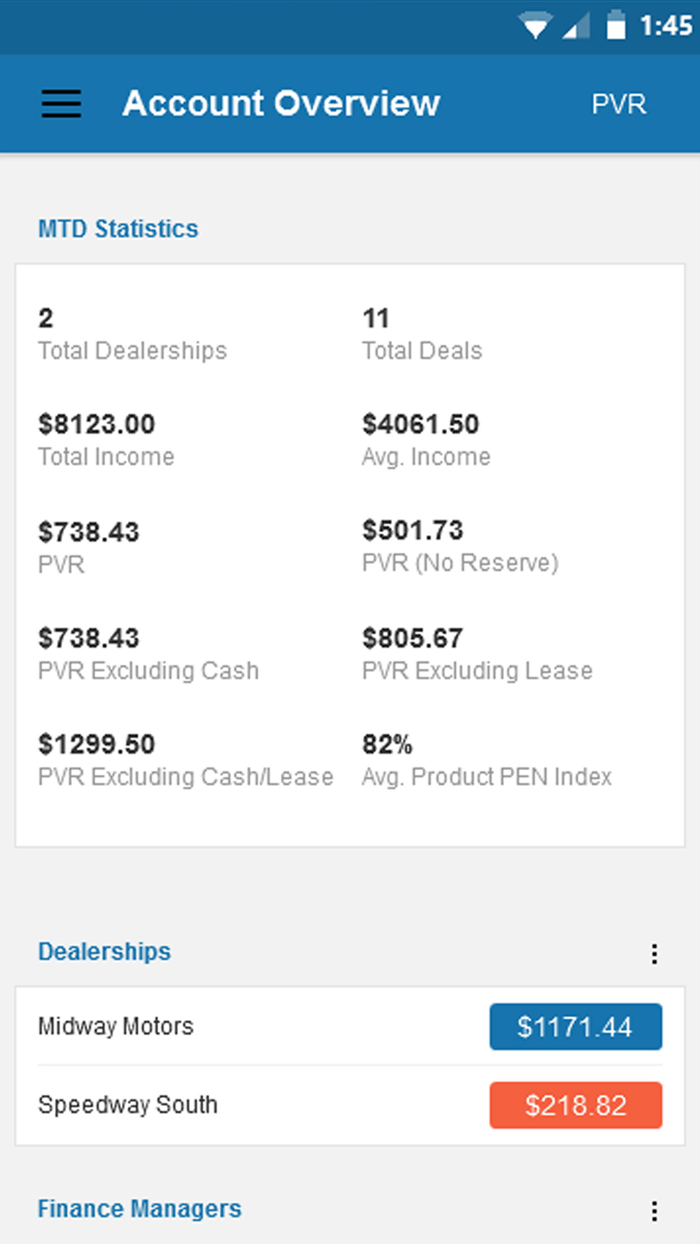Tap the Account Overview title
The height and width of the screenshot is (1244, 700).
pyautogui.click(x=280, y=103)
